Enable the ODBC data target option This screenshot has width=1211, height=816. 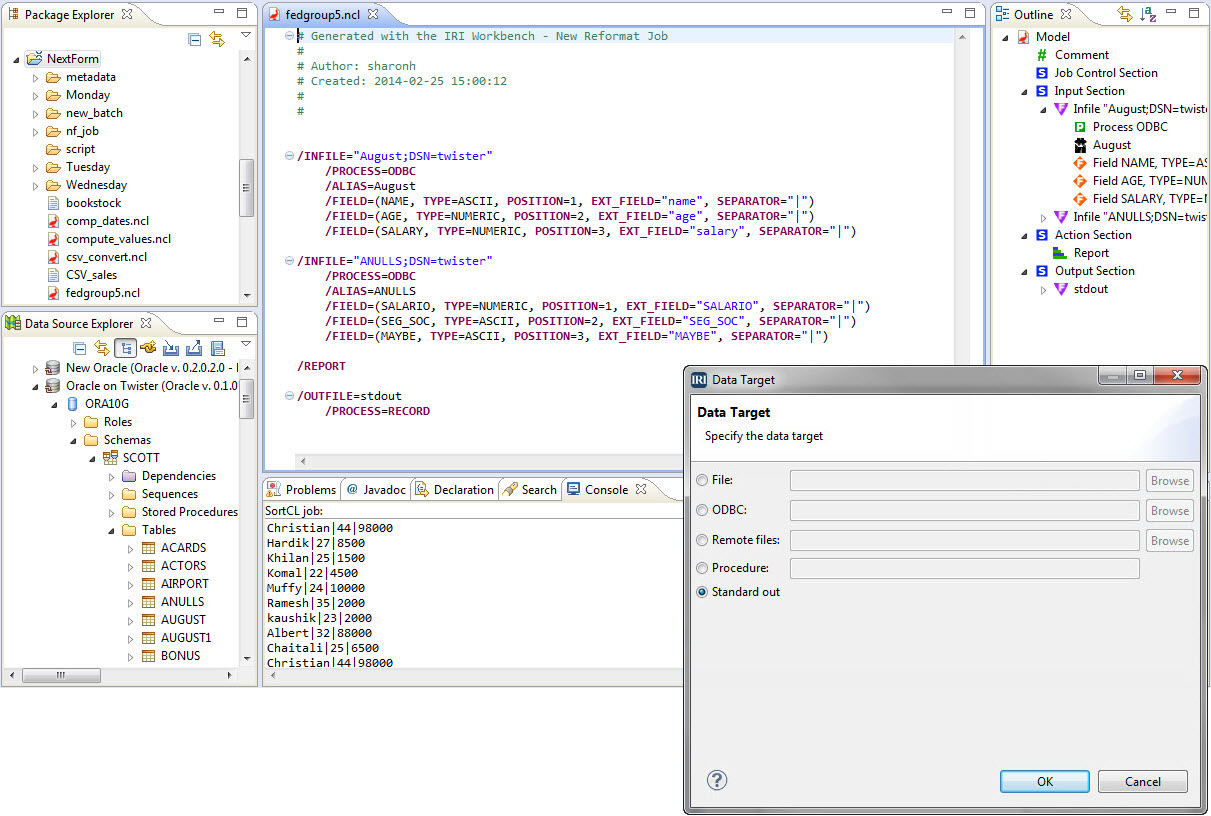pos(701,510)
